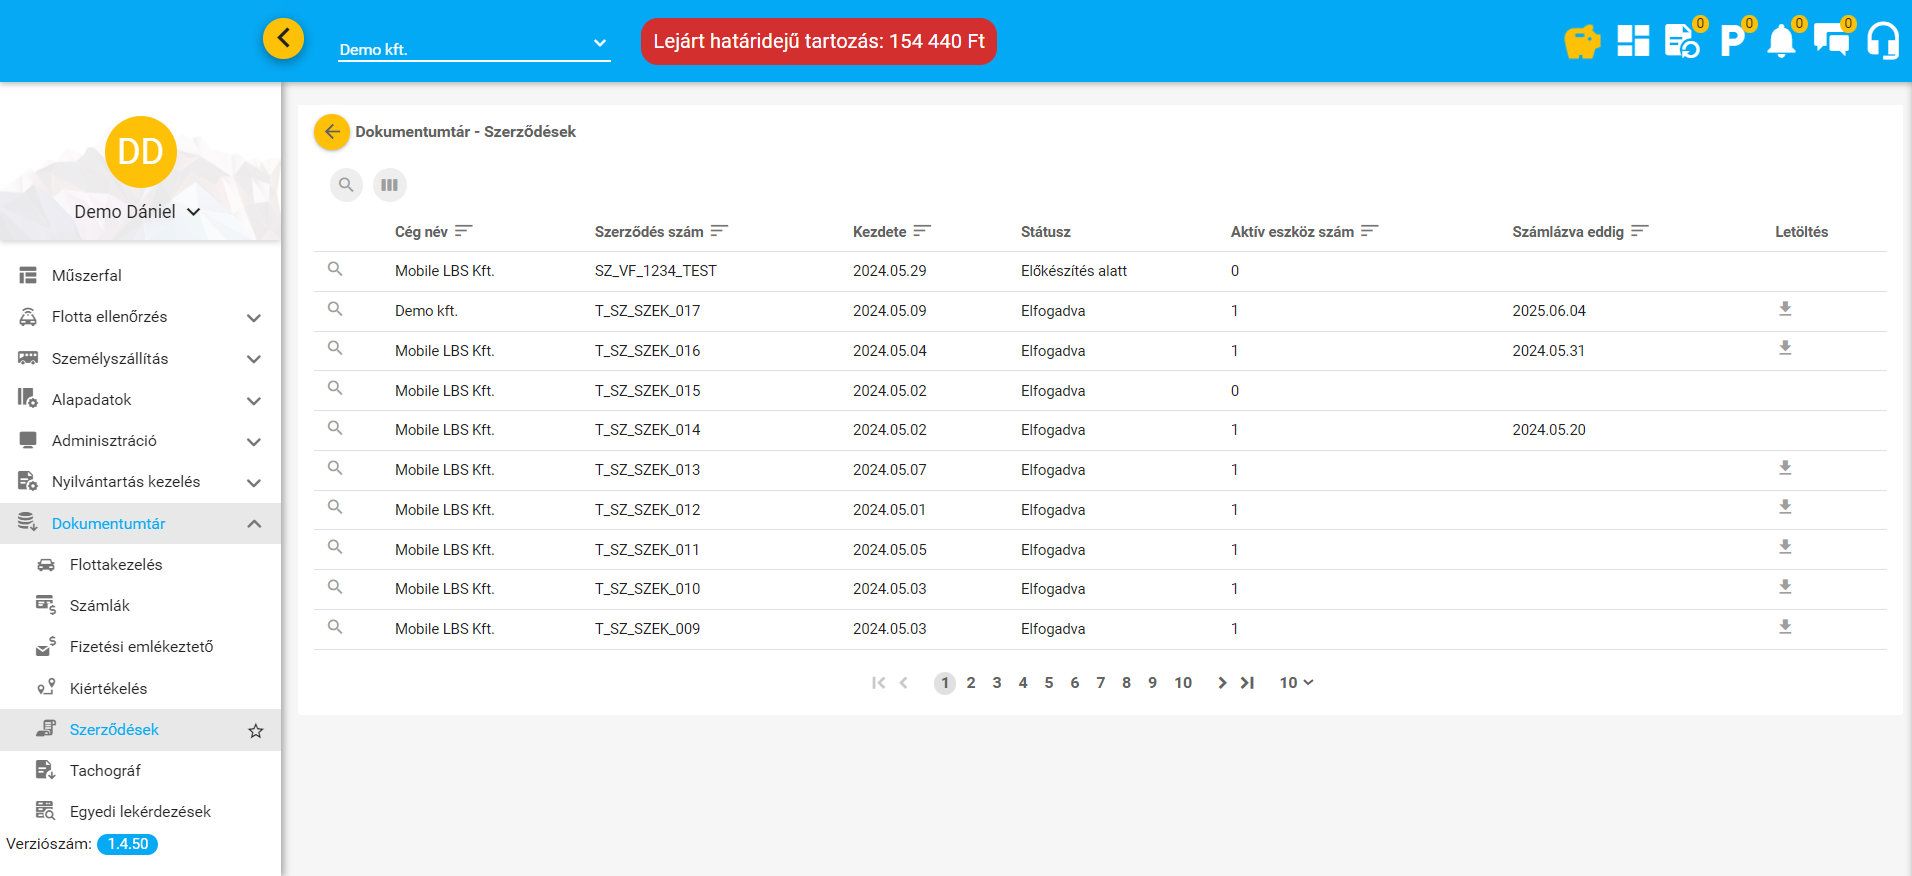Viewport: 1912px width, 876px height.
Task: Click the piggy bank icon in header
Action: point(1582,42)
